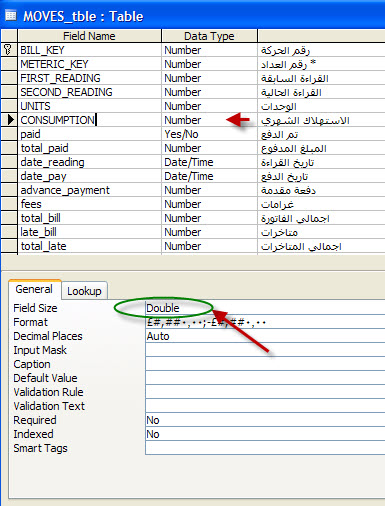
Task: Select the total_late field name cell
Action: [x=90, y=246]
